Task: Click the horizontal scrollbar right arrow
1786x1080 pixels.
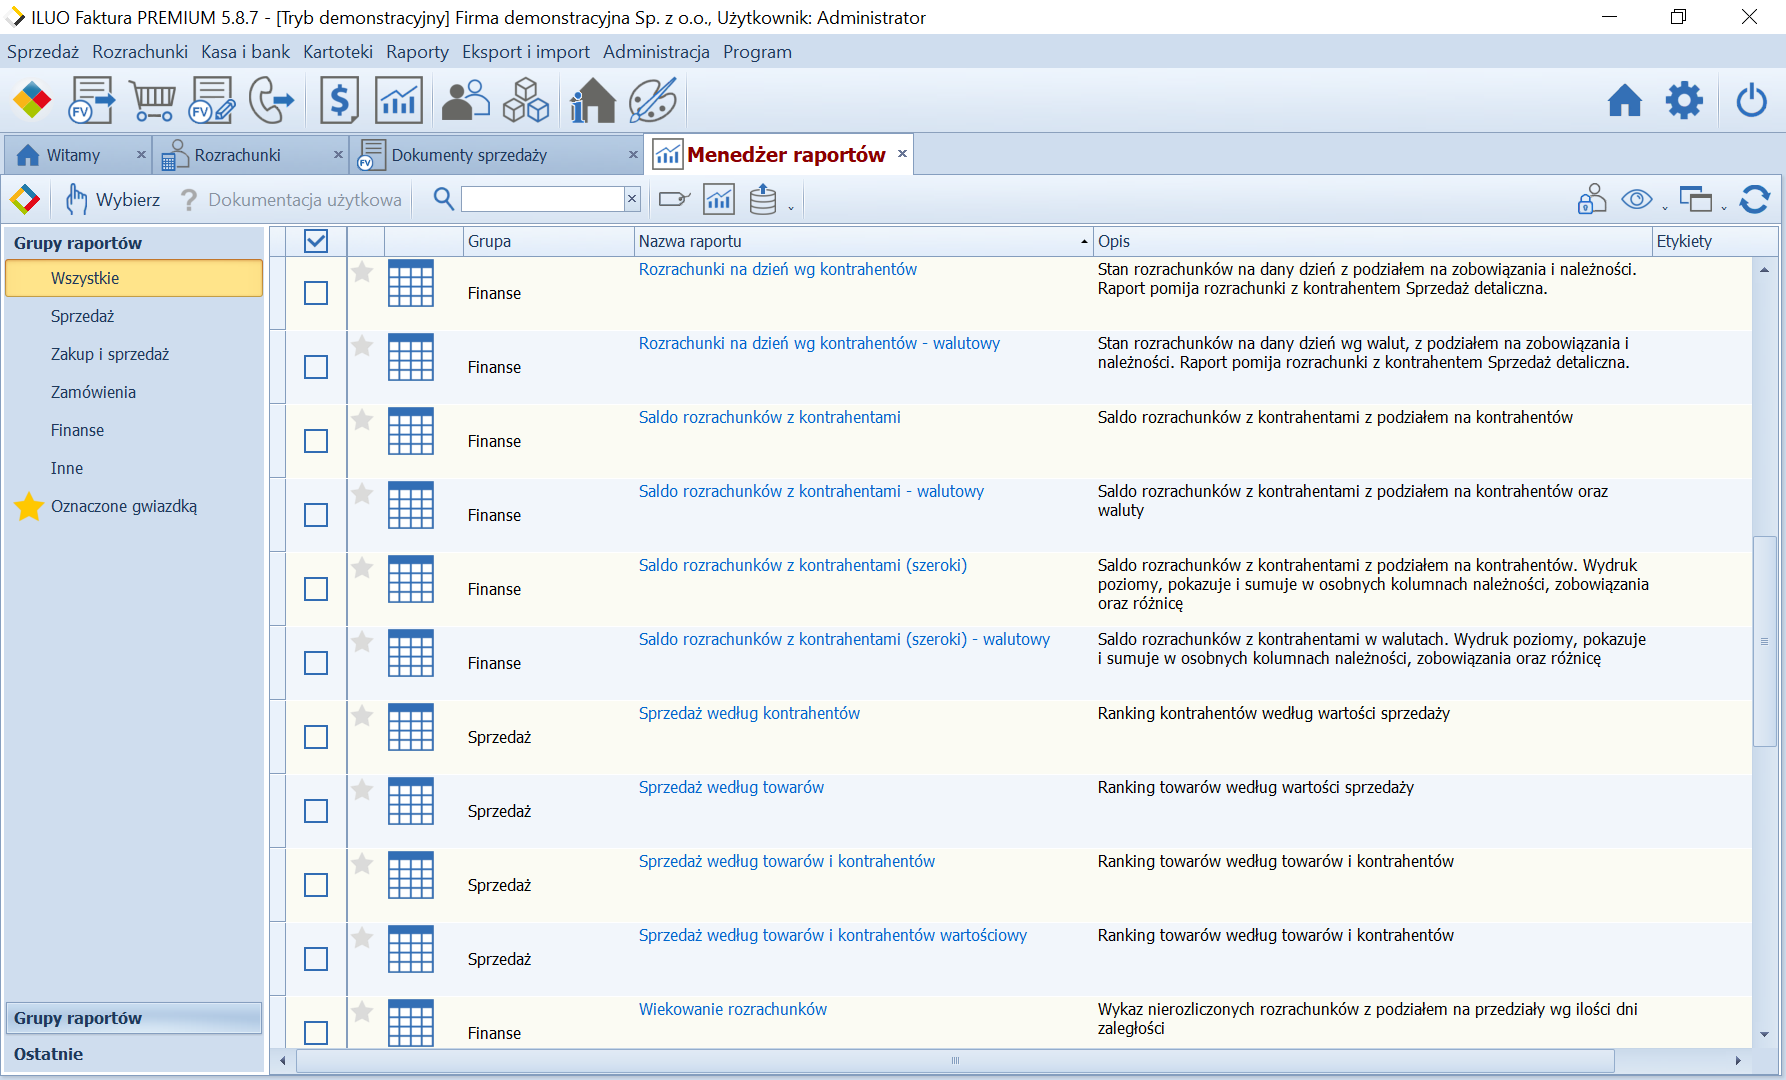Action: [1738, 1061]
